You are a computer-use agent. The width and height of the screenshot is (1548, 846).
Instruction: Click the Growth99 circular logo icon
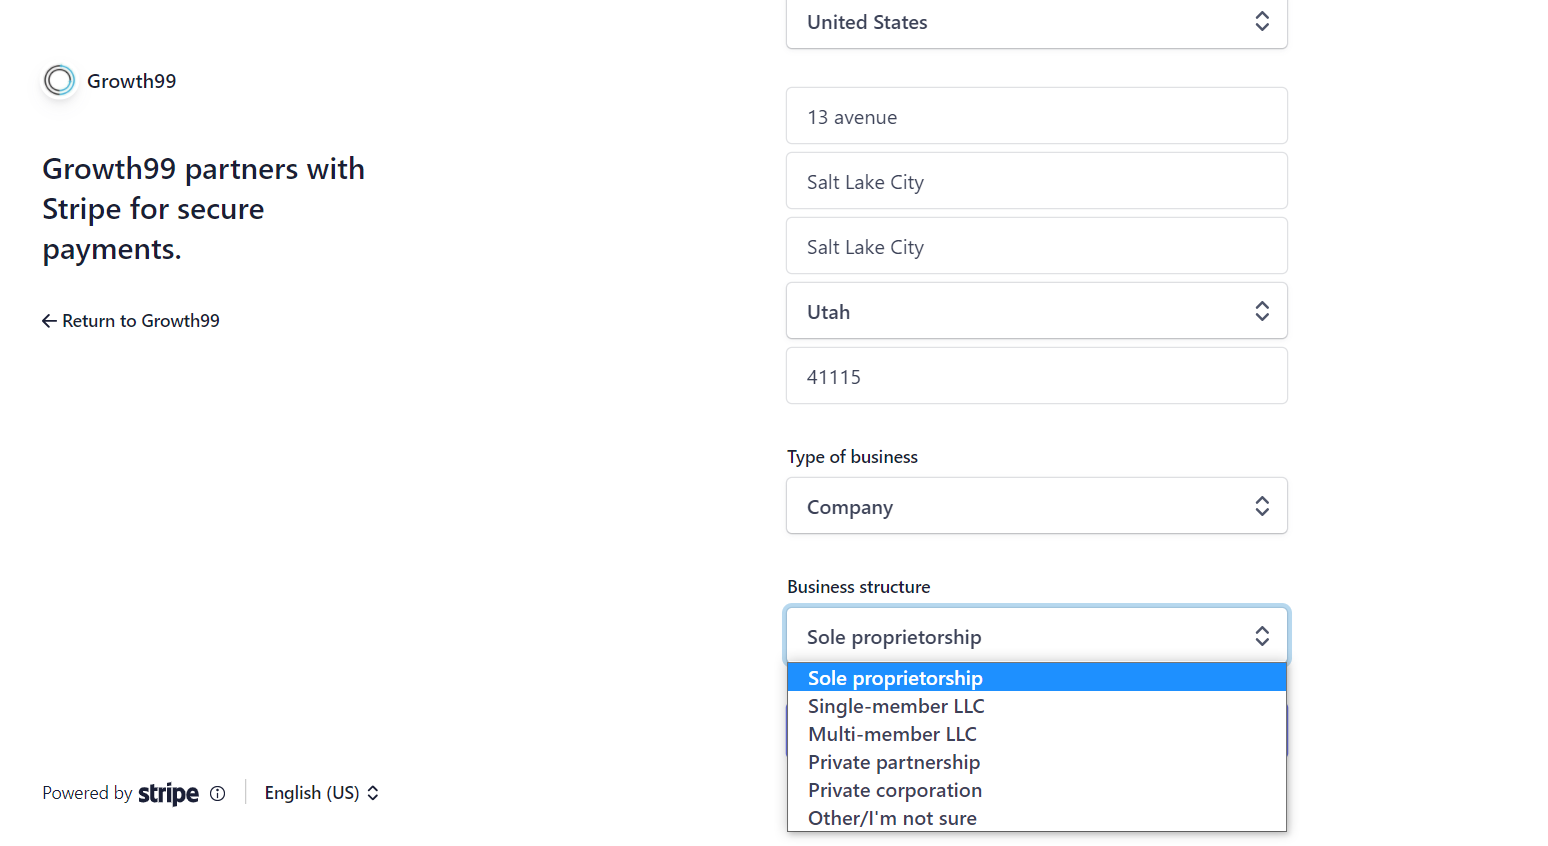[59, 80]
